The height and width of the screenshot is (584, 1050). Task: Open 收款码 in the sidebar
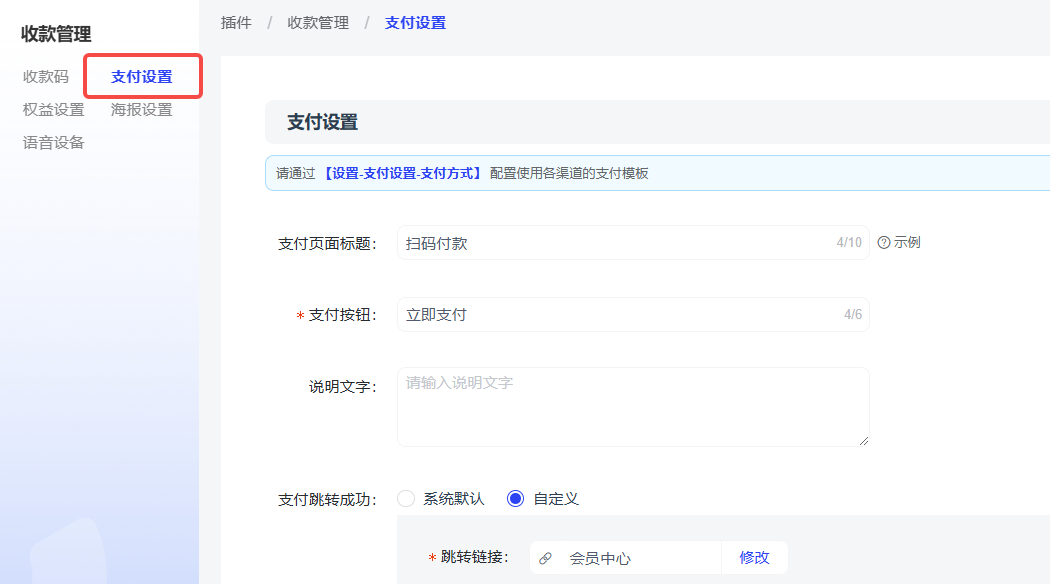[46, 76]
